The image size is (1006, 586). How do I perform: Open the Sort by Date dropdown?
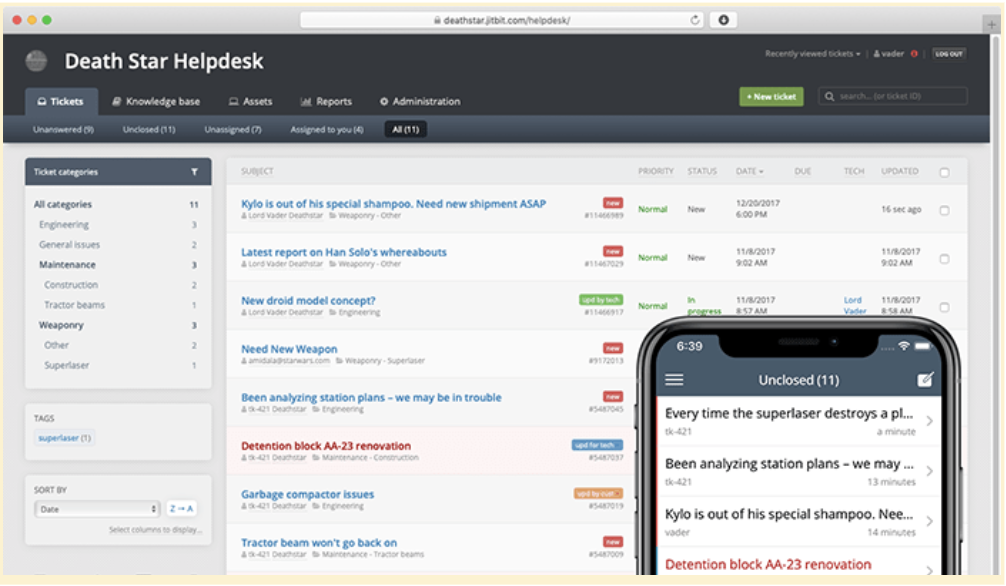click(x=97, y=509)
